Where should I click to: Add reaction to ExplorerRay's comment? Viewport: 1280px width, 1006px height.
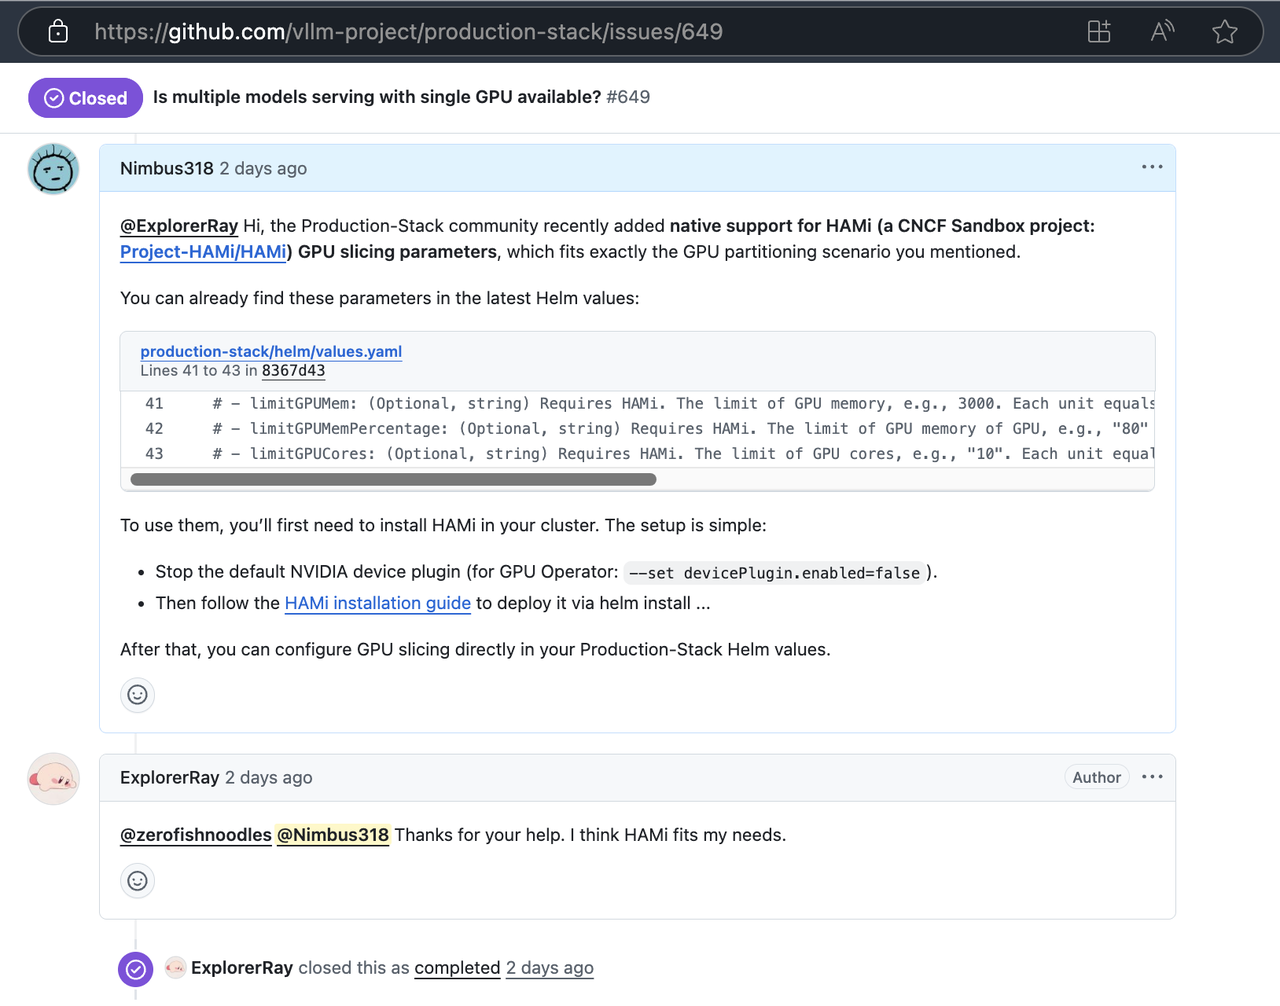[x=138, y=881]
